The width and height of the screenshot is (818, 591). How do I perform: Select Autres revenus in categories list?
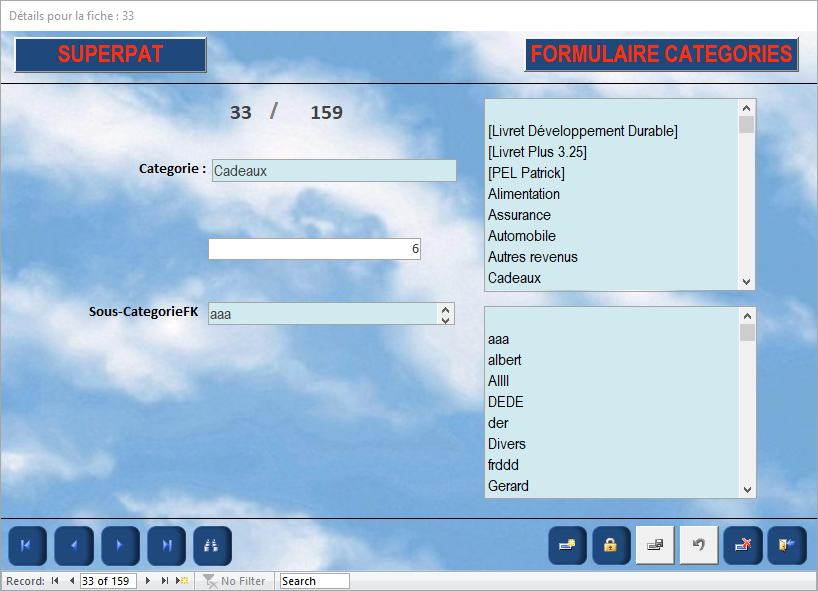[x=612, y=257]
